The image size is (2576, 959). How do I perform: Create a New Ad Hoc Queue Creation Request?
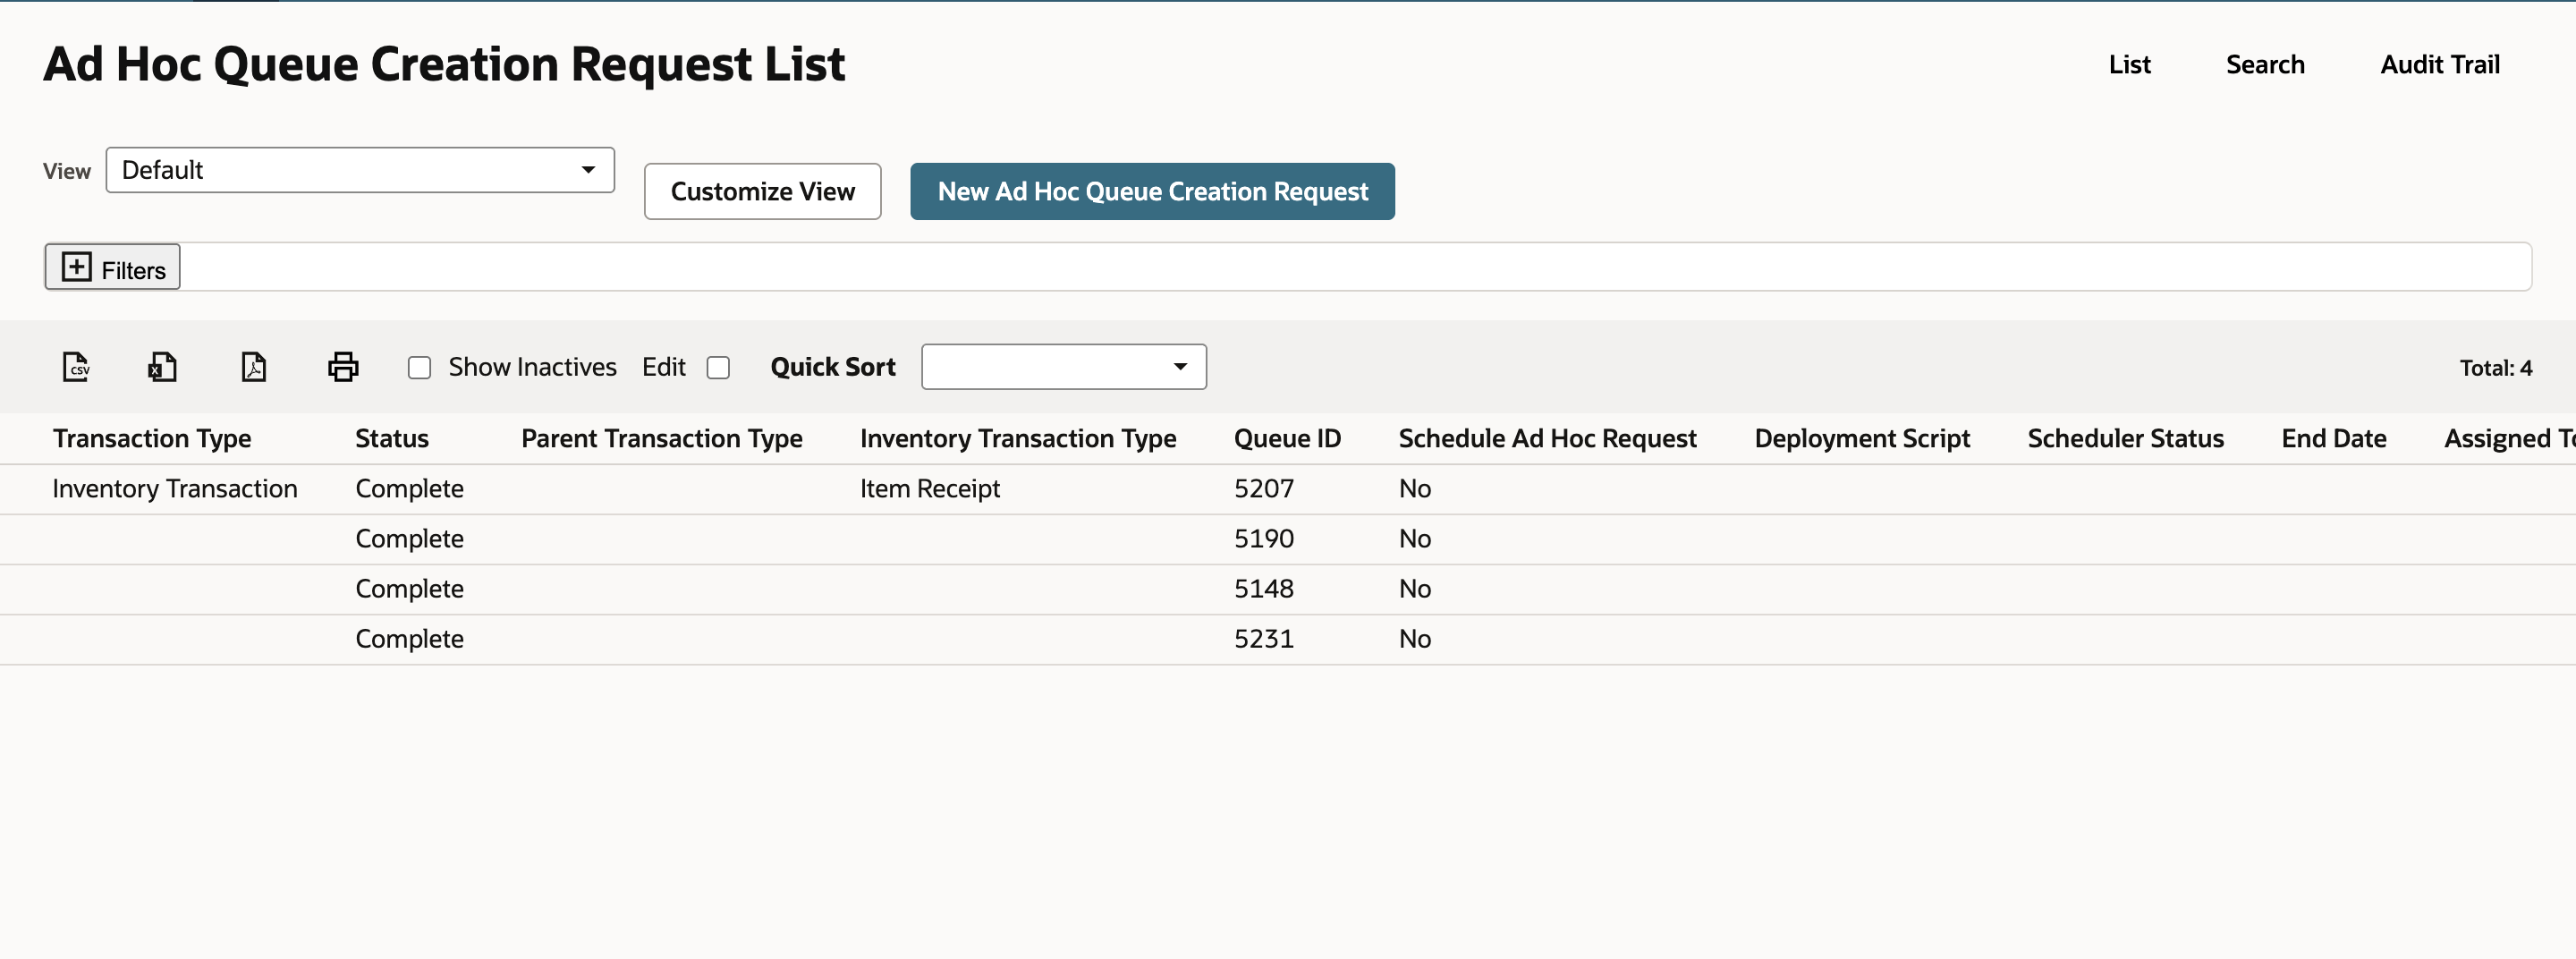click(x=1152, y=191)
